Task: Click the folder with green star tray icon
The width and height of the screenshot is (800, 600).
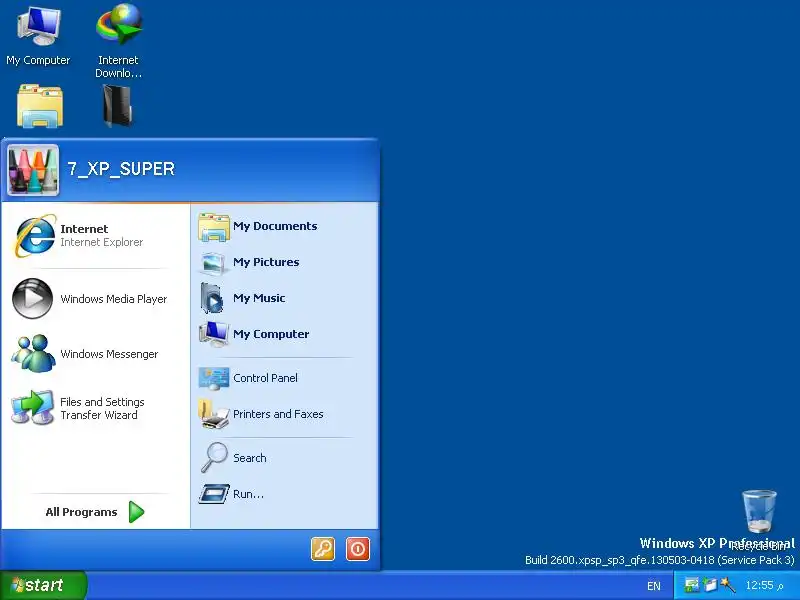Action: pyautogui.click(x=710, y=585)
